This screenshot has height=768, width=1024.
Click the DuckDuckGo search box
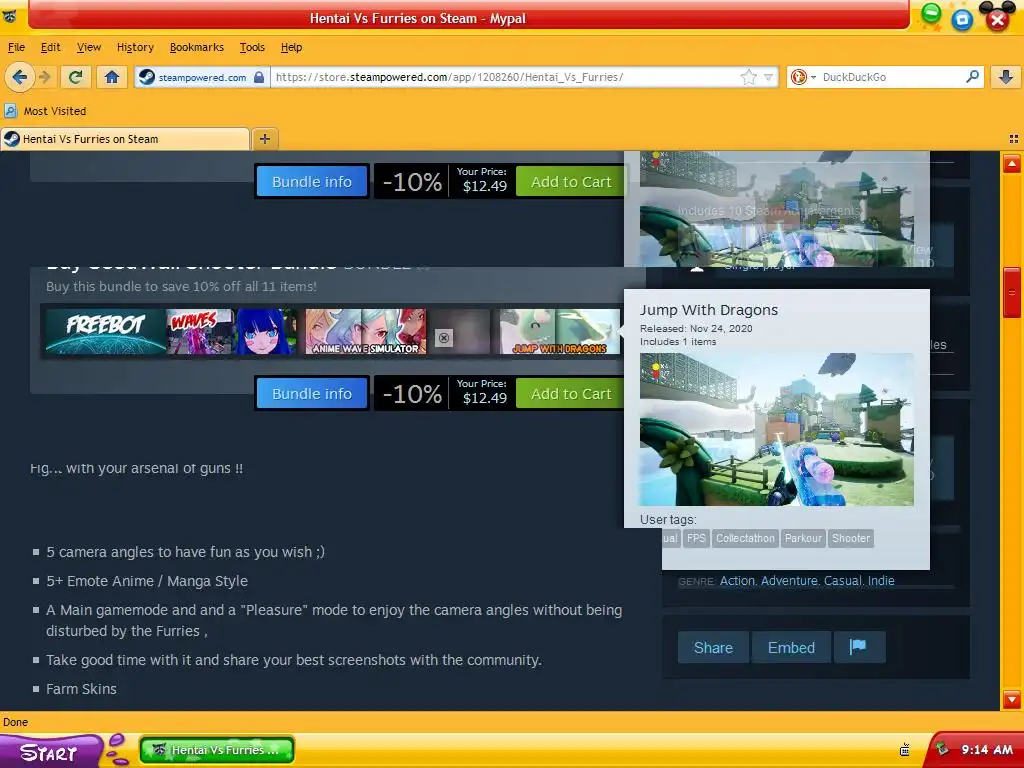(x=890, y=77)
